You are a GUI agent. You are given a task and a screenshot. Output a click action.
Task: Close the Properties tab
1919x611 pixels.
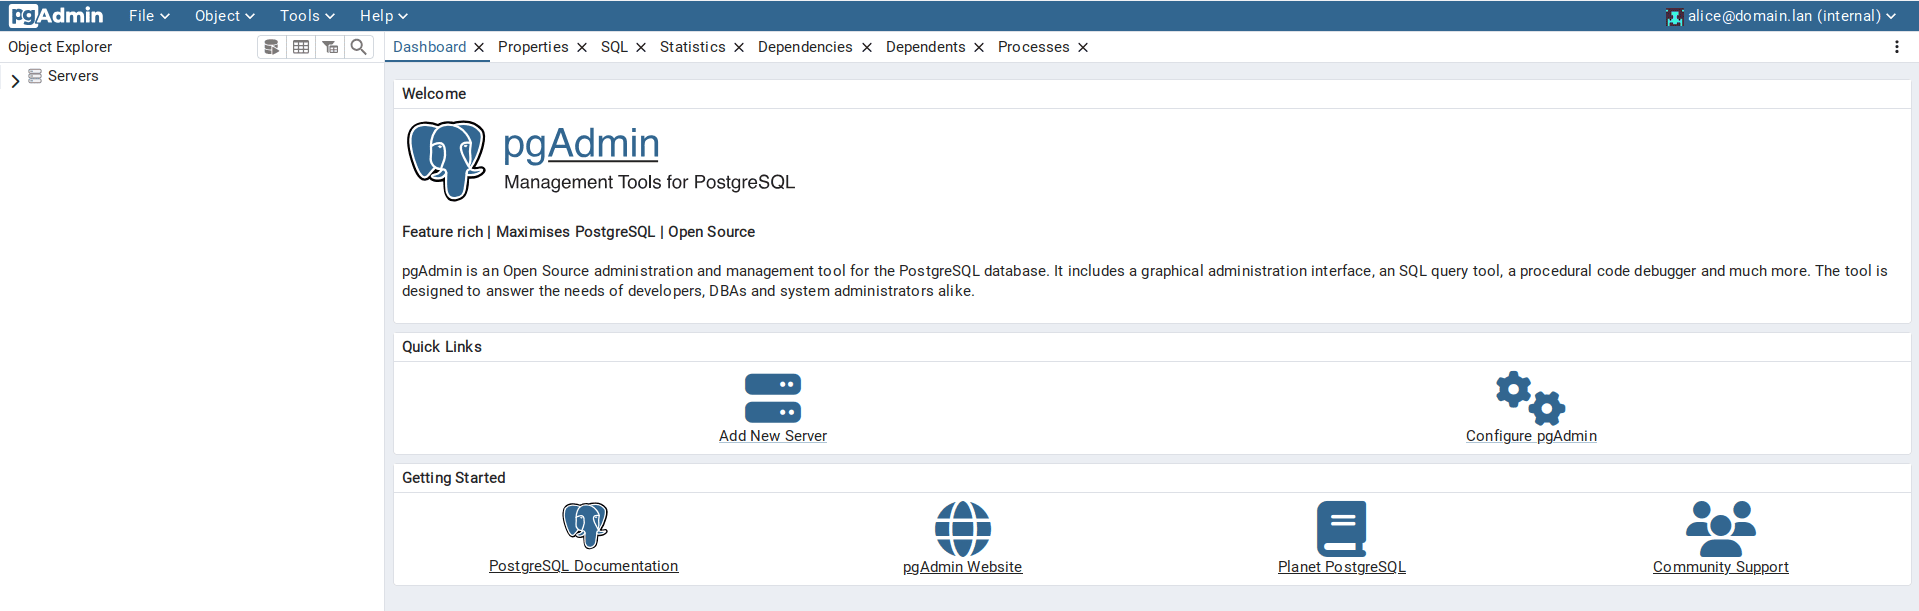pos(581,47)
